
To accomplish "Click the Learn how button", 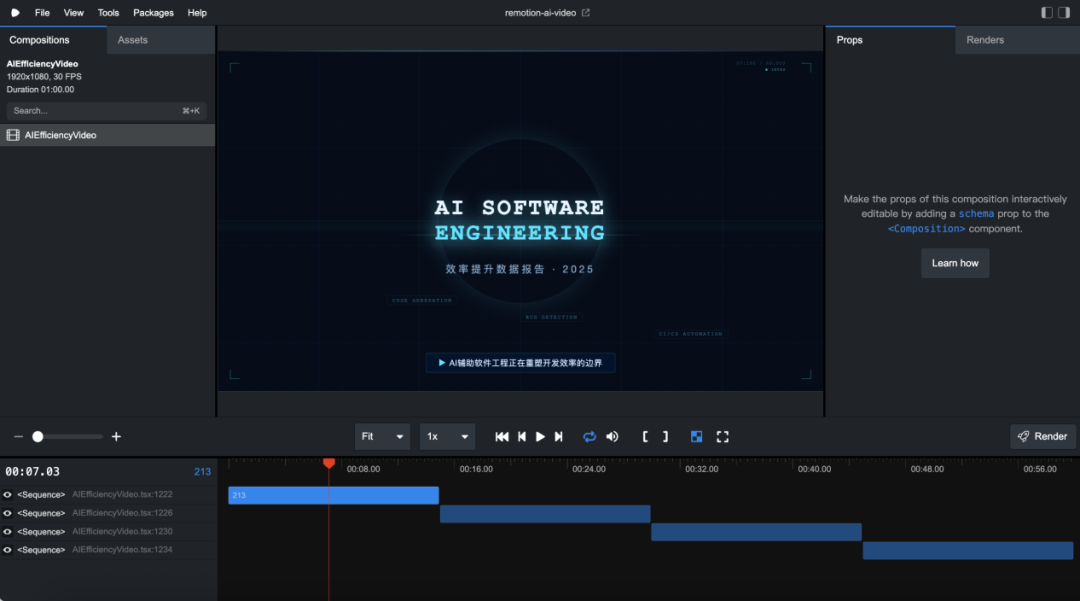I will coord(955,263).
